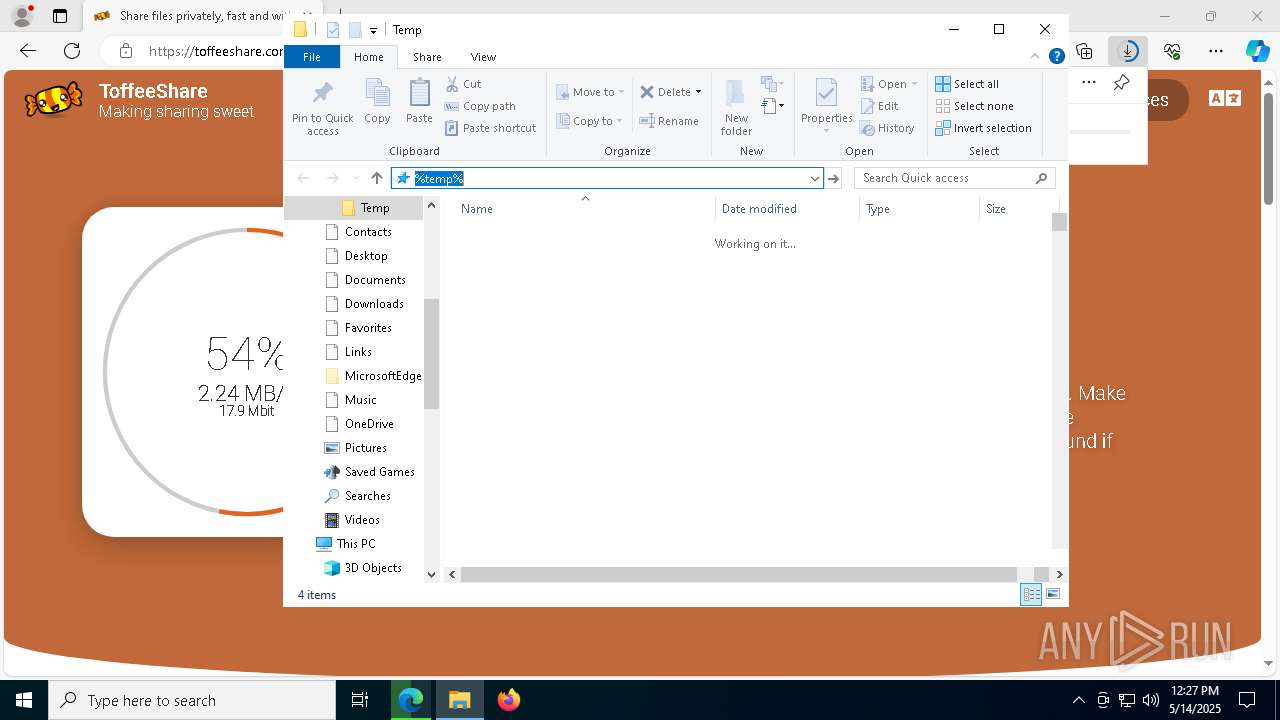Switch to Large icons view

pyautogui.click(x=1053, y=595)
